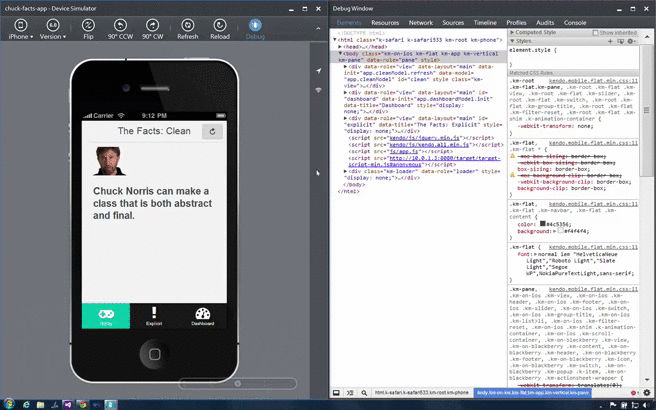Open the DevTools settings gear

point(647,392)
